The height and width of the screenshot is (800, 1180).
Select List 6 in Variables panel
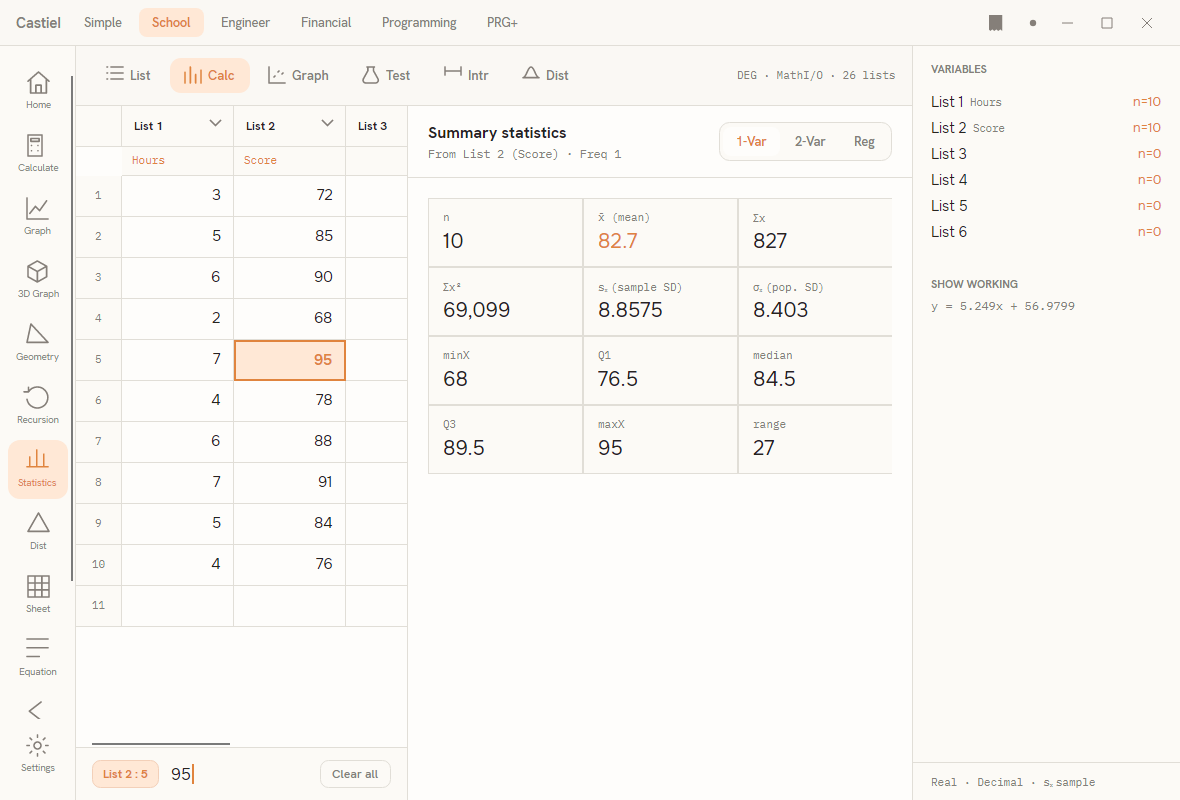(x=1046, y=232)
